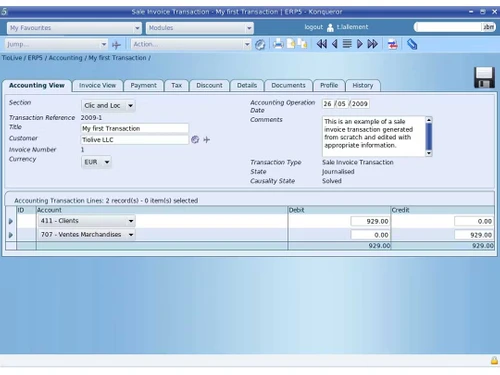500x375 pixels.
Task: Go to the last record
Action: pos(372,44)
